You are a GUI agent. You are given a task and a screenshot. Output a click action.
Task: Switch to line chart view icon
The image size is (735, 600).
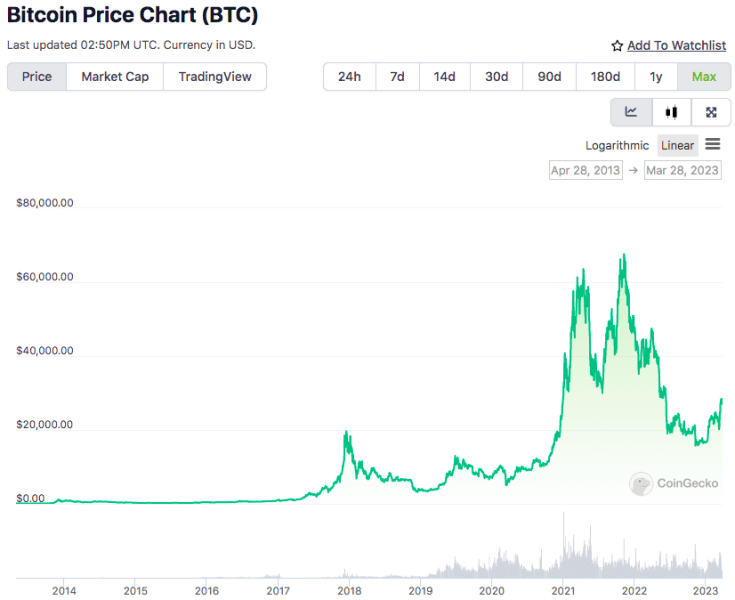(631, 112)
